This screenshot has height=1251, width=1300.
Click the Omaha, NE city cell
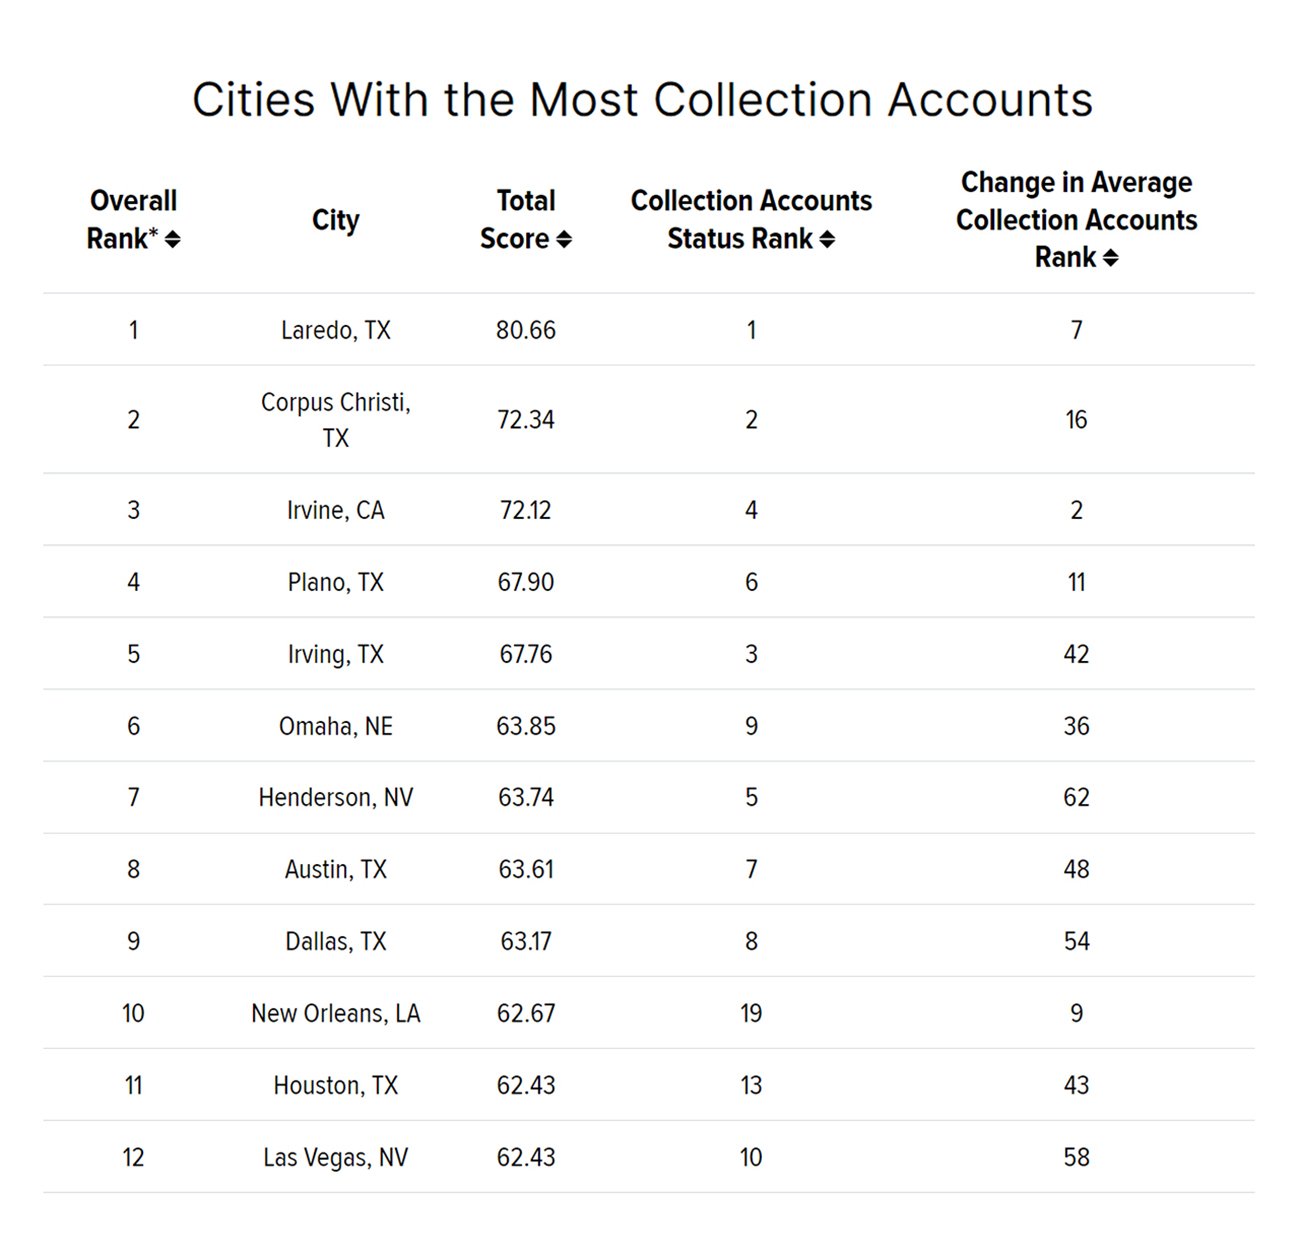click(x=335, y=726)
